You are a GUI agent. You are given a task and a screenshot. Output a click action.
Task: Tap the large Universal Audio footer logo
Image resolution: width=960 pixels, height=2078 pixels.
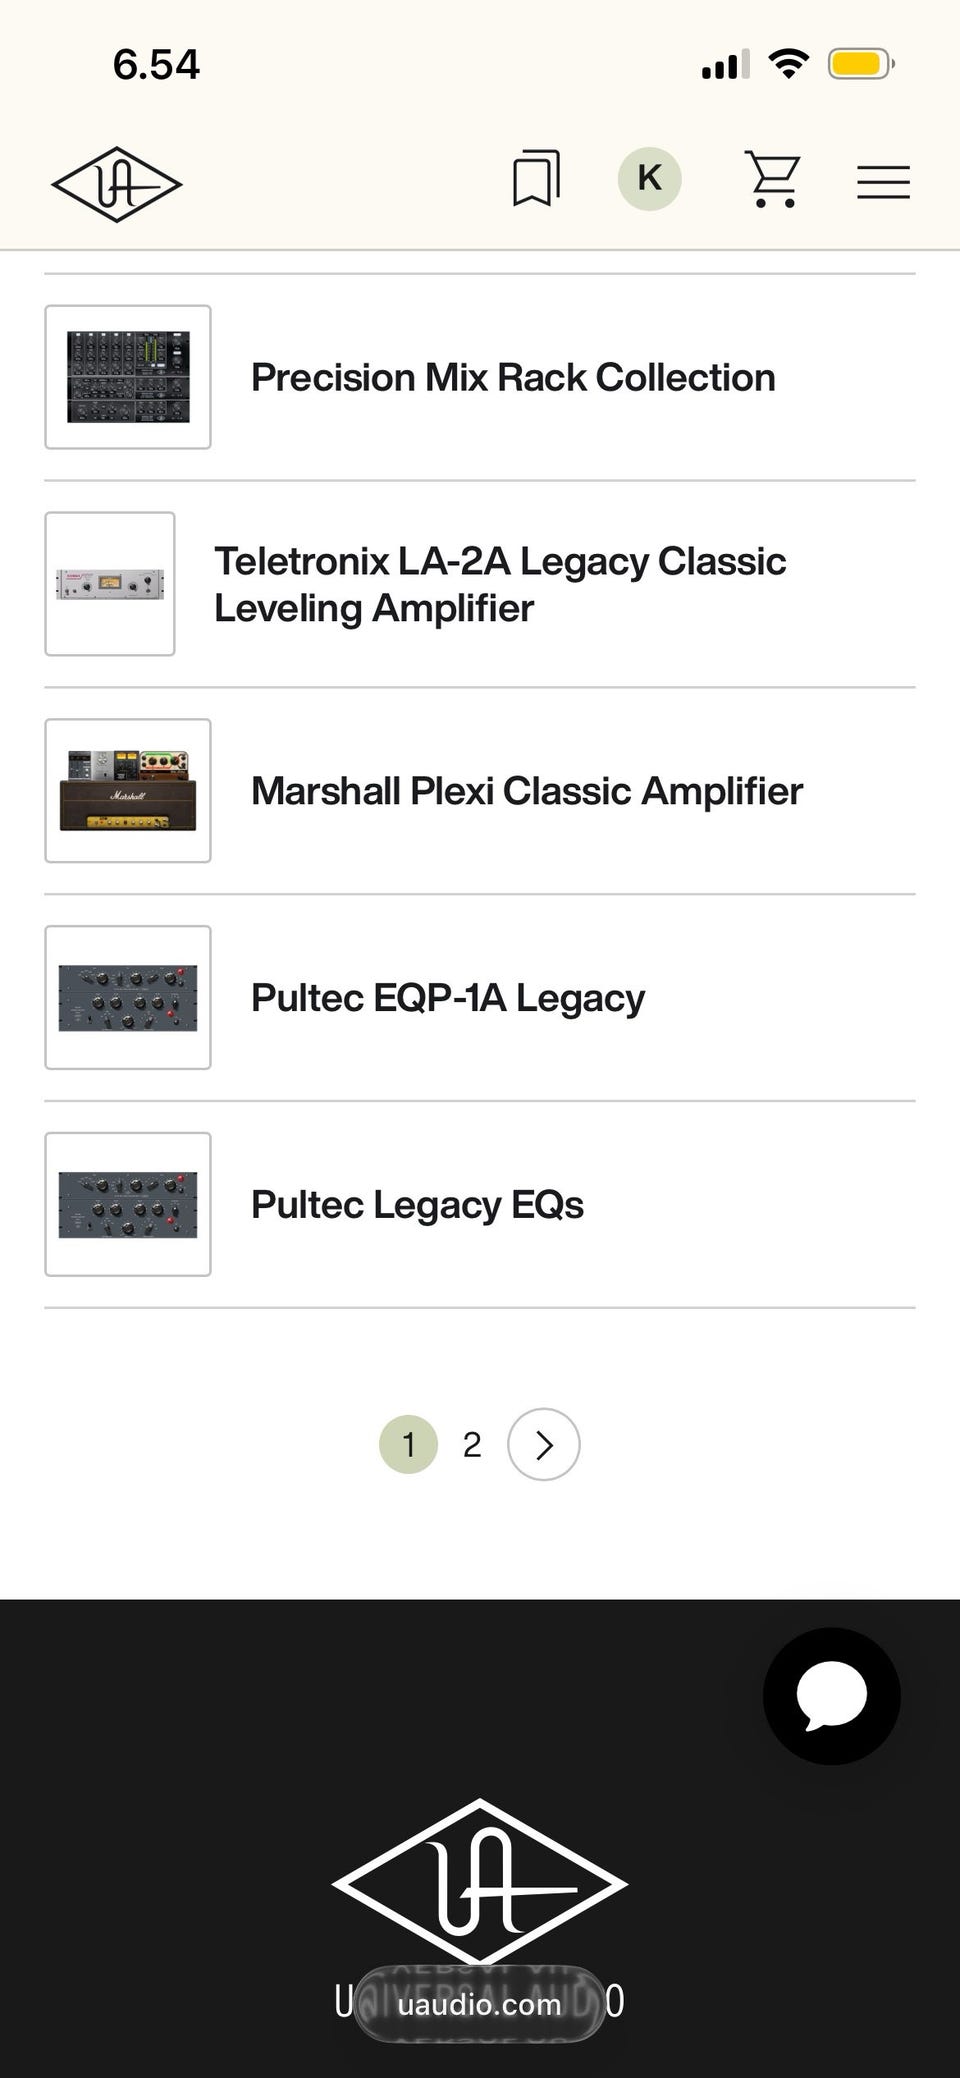480,1882
